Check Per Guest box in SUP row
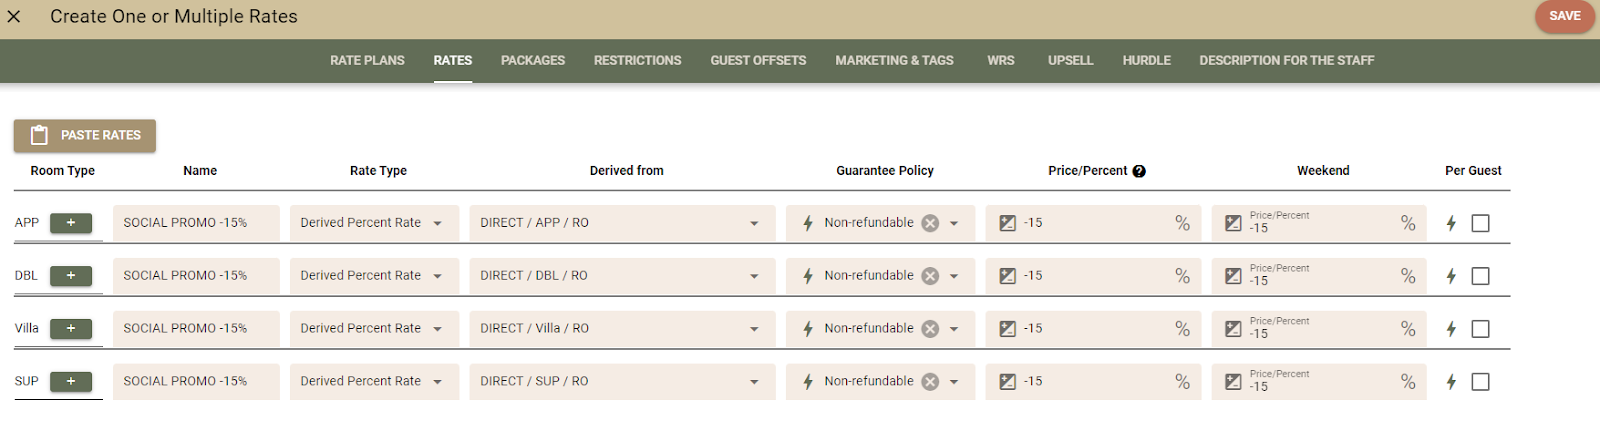The image size is (1600, 431). pos(1480,382)
